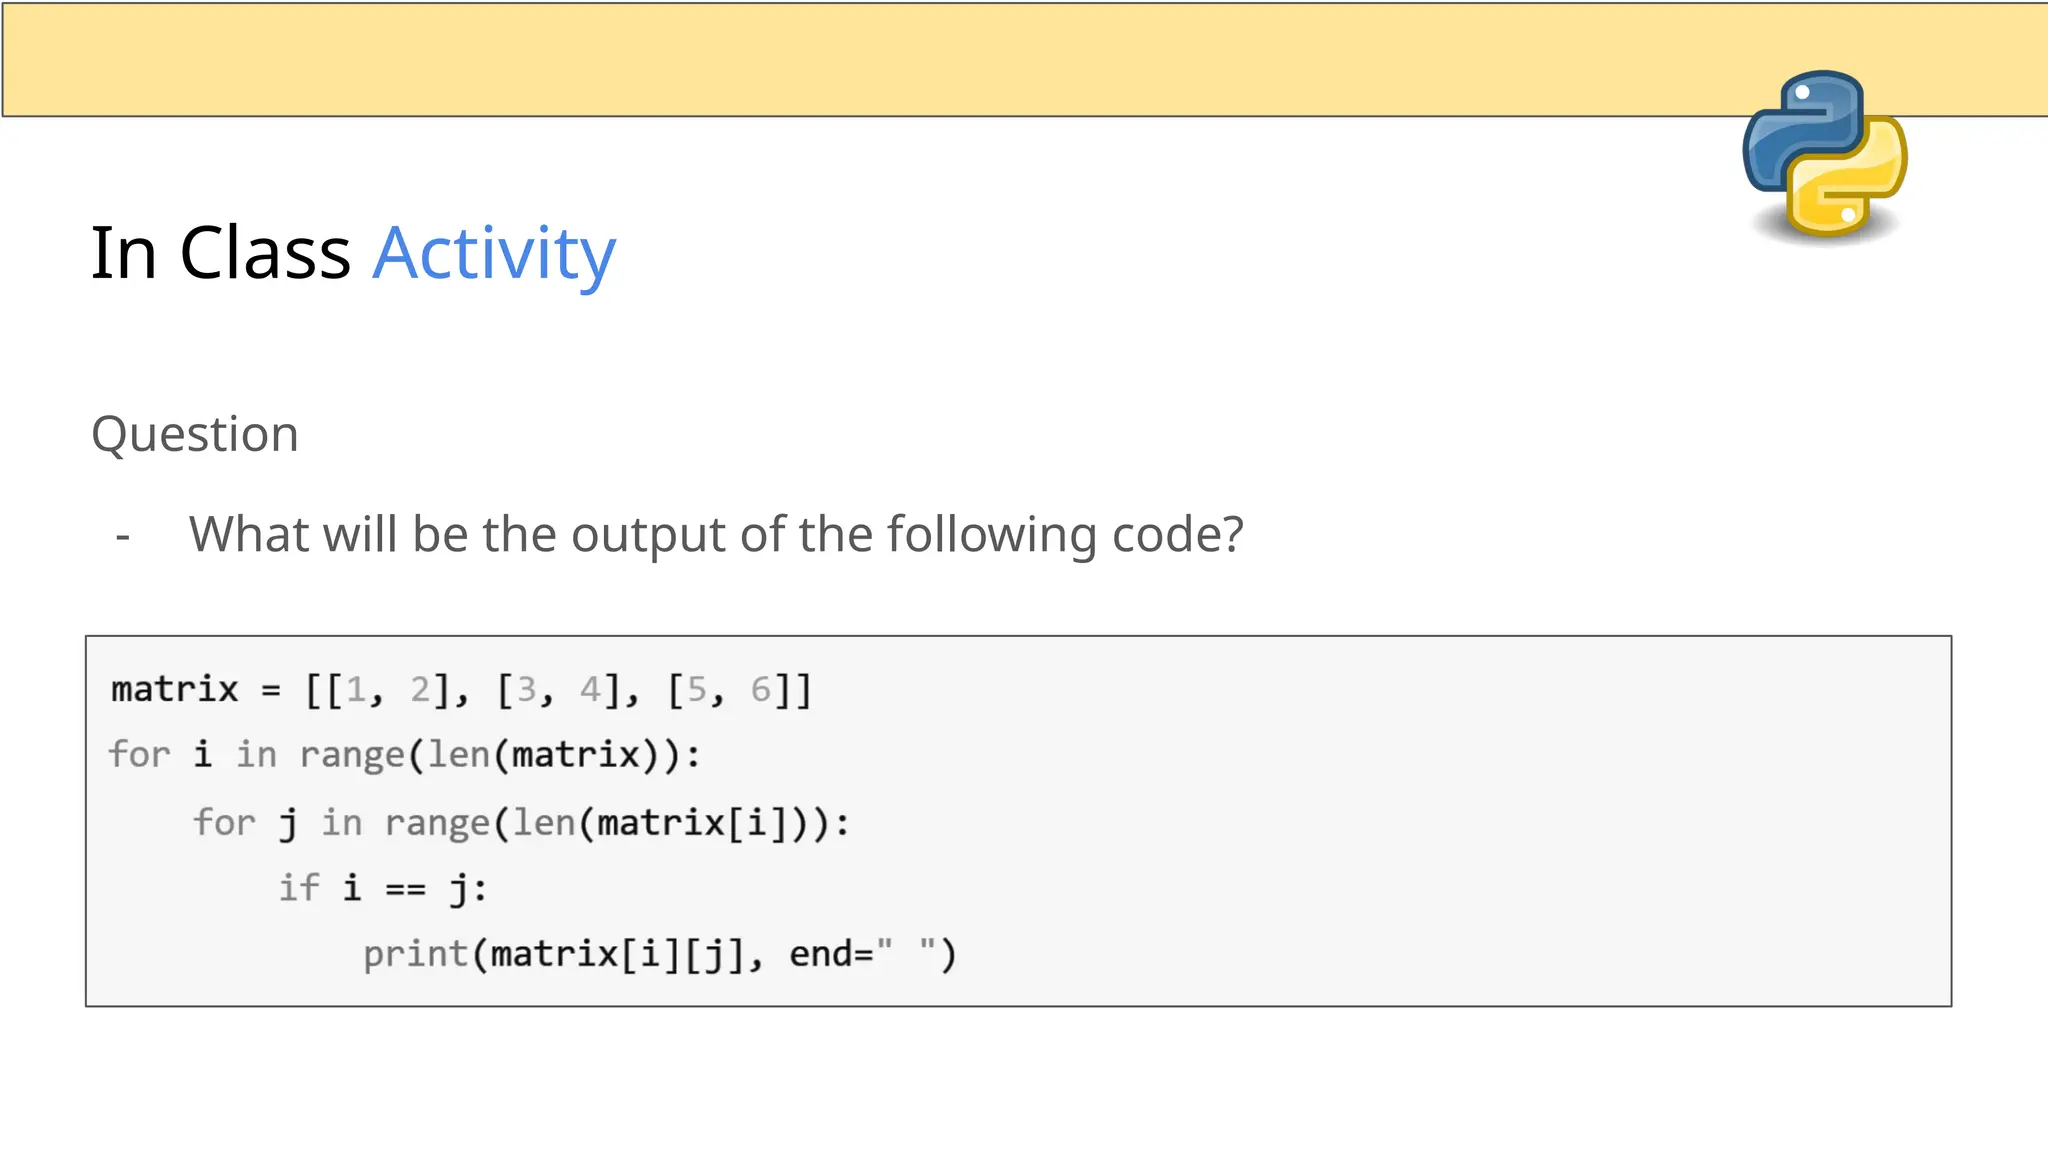Click "range" in the outer for-i loop line
Image resolution: width=2048 pixels, height=1152 pixels.
[x=352, y=755]
